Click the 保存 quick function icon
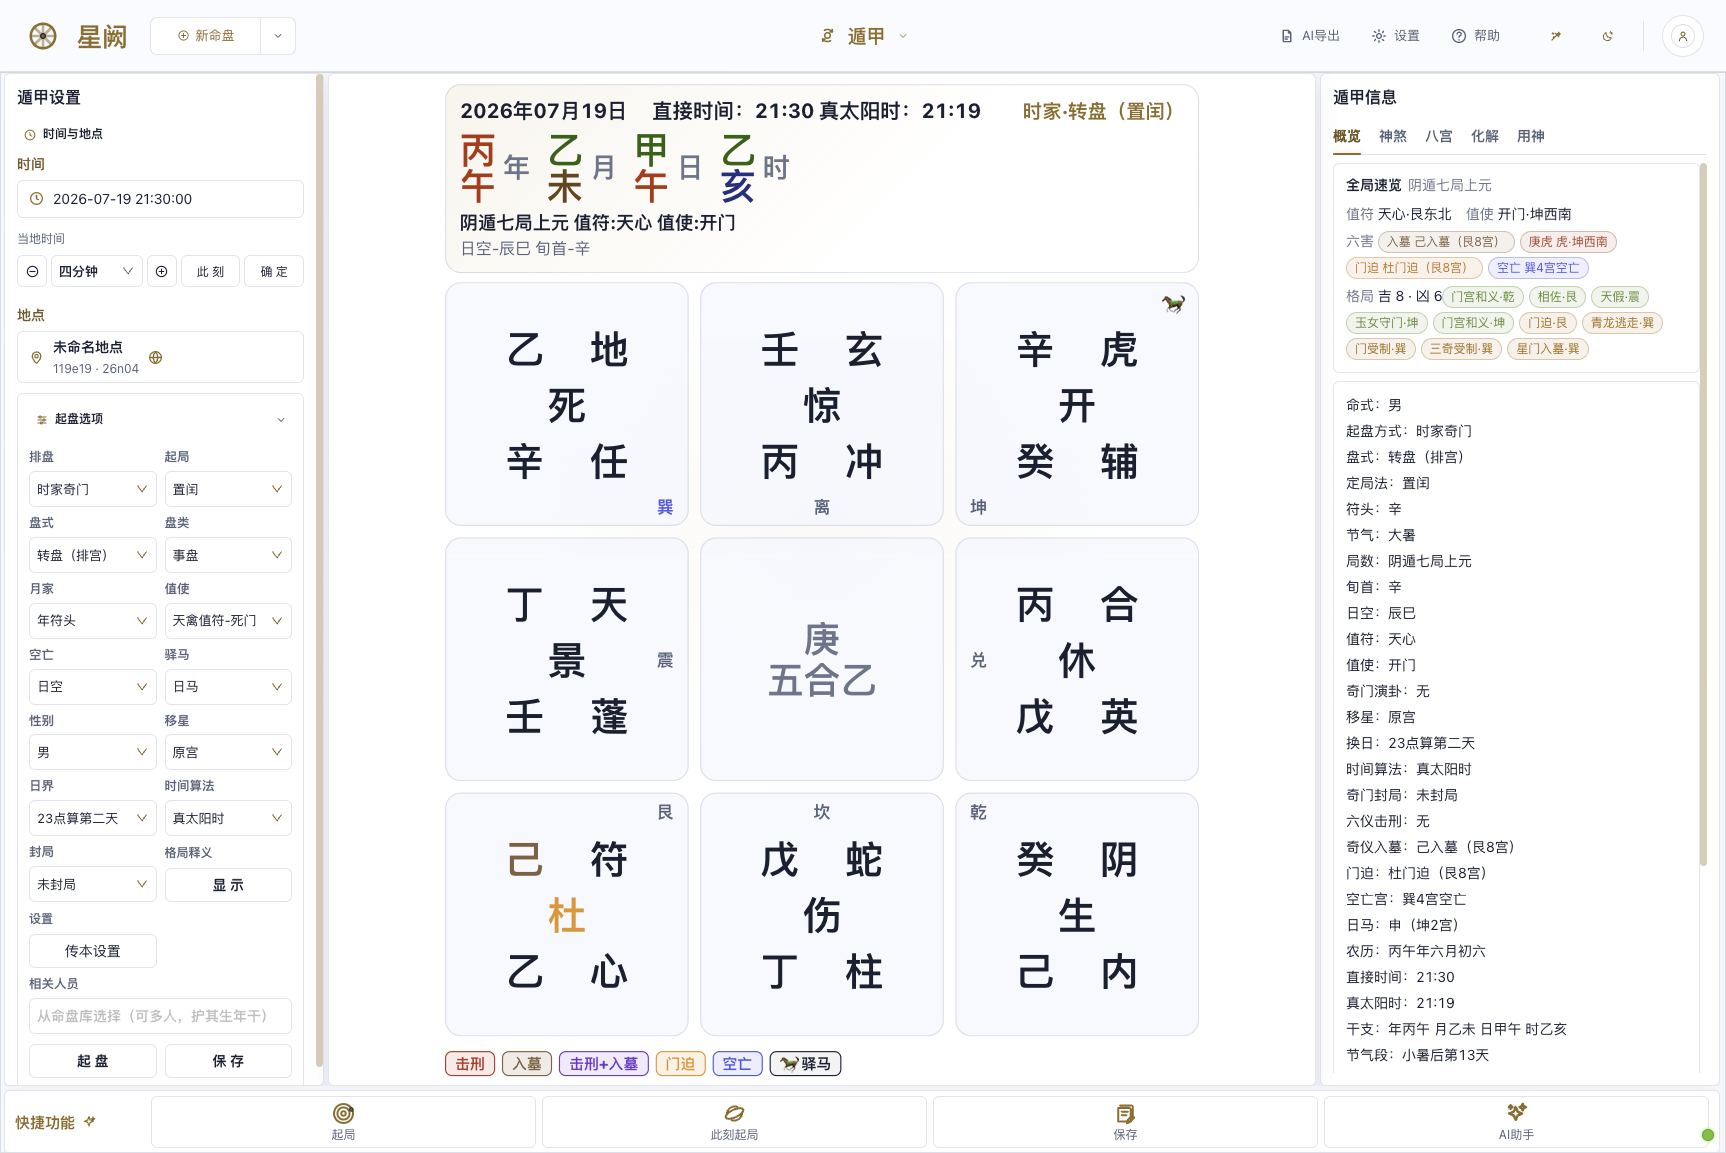The width and height of the screenshot is (1726, 1153). (1125, 1114)
